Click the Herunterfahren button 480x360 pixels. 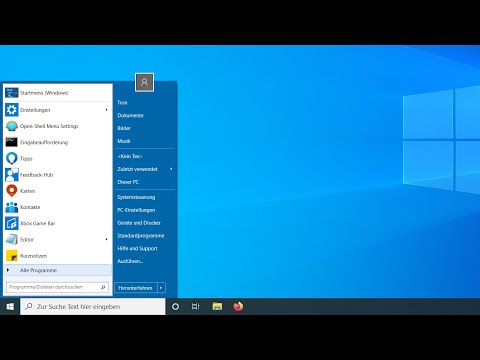(x=136, y=288)
